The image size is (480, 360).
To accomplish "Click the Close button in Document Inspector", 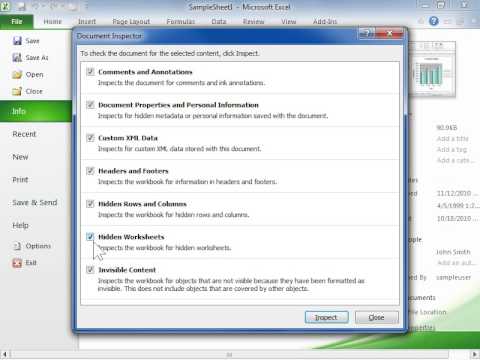I will (377, 317).
